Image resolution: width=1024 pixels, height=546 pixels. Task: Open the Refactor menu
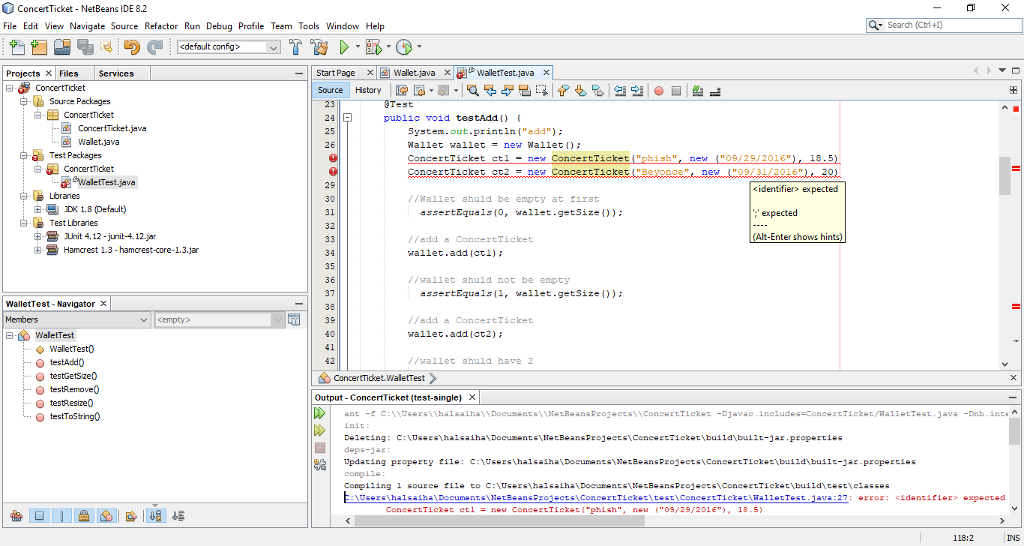coord(161,26)
